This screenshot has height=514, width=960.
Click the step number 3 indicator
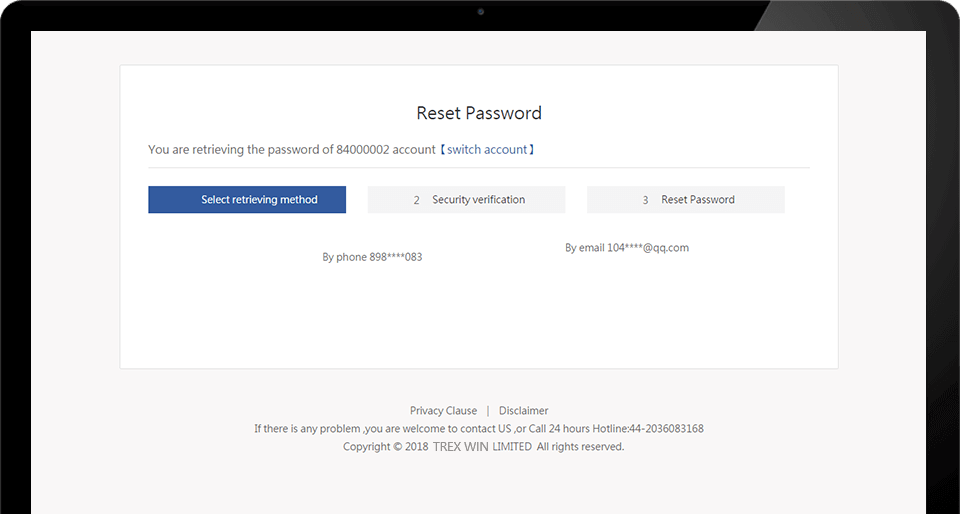[x=645, y=200]
